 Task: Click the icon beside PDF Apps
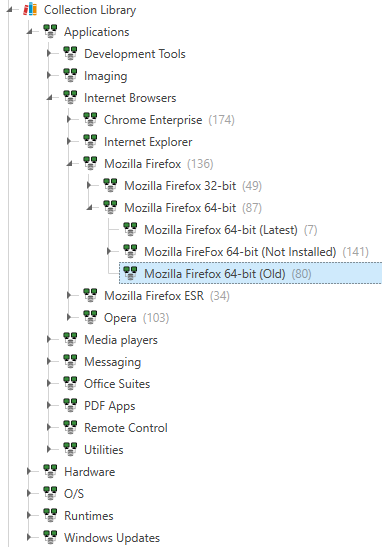point(70,405)
